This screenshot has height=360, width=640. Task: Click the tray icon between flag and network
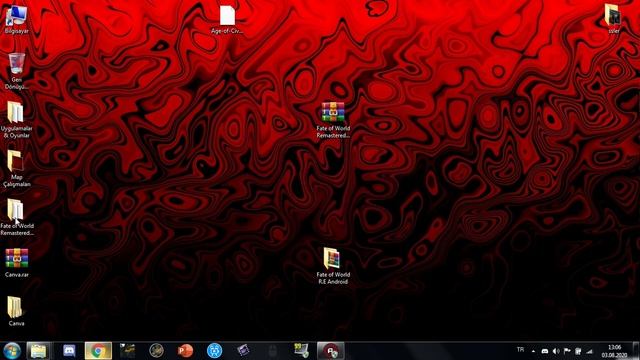(x=578, y=351)
